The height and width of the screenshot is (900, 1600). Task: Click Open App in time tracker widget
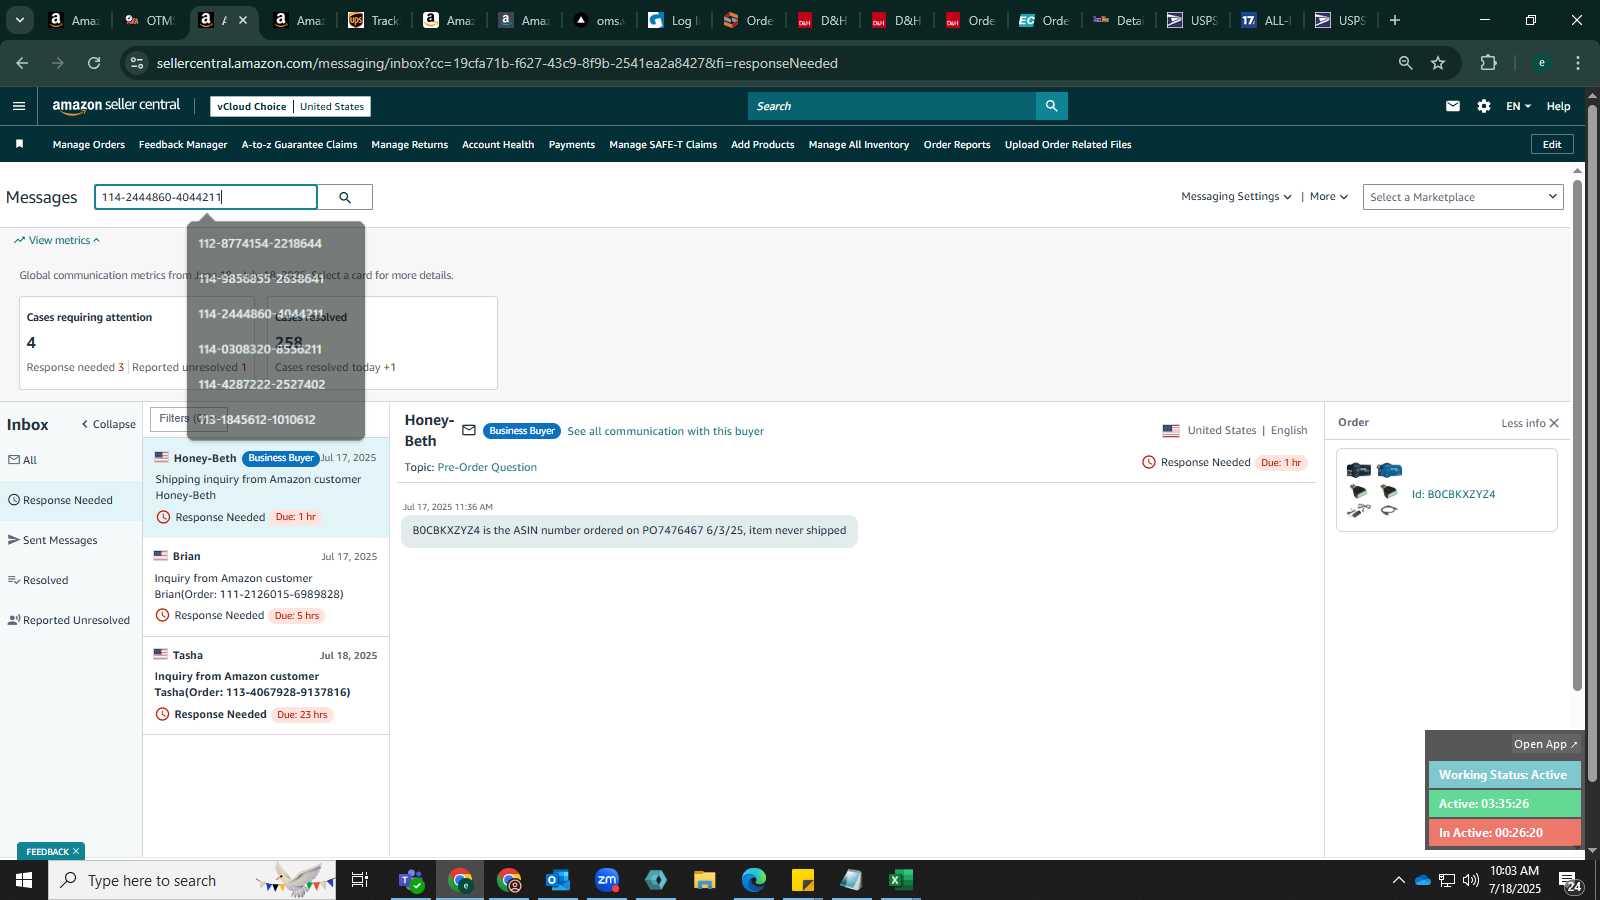coord(1545,744)
